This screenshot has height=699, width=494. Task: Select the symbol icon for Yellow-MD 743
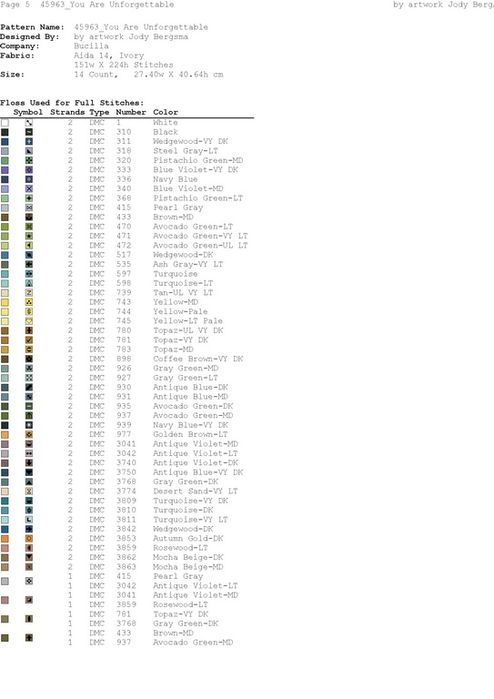coord(29,302)
